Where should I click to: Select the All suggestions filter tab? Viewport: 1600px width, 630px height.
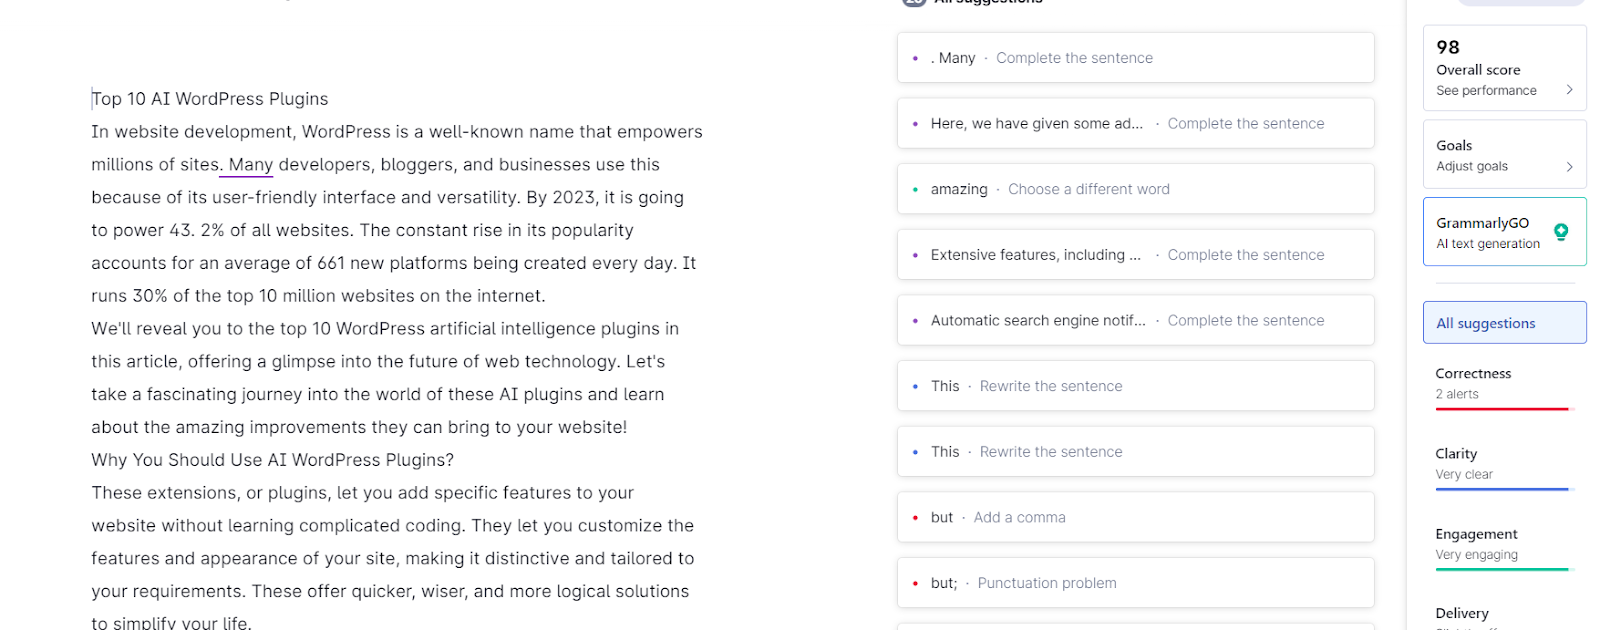(1504, 323)
